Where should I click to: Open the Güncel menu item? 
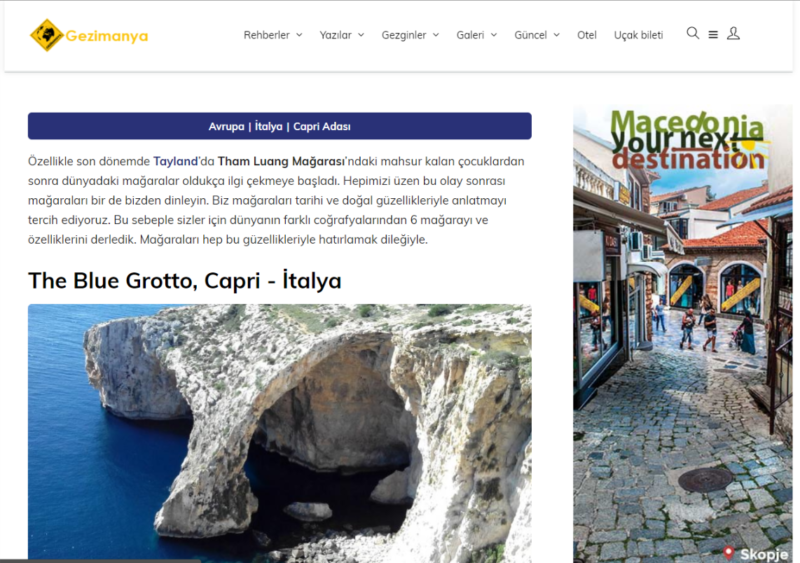click(530, 35)
